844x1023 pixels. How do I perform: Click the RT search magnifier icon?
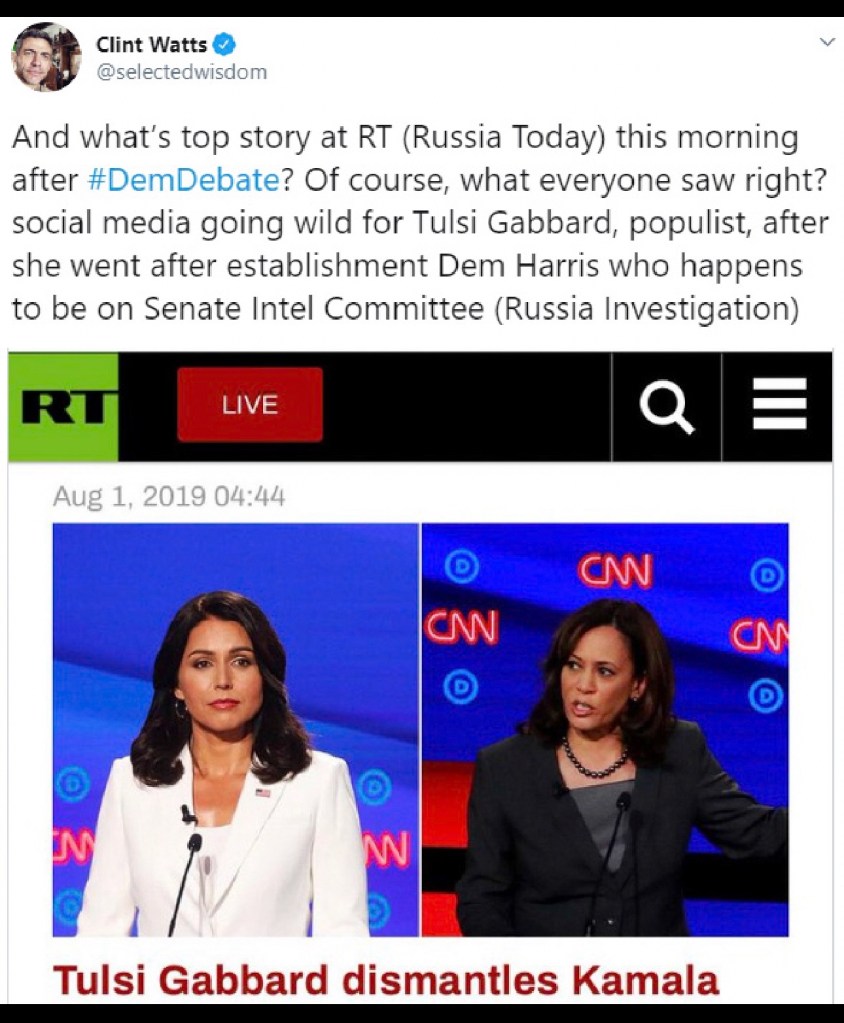[666, 407]
